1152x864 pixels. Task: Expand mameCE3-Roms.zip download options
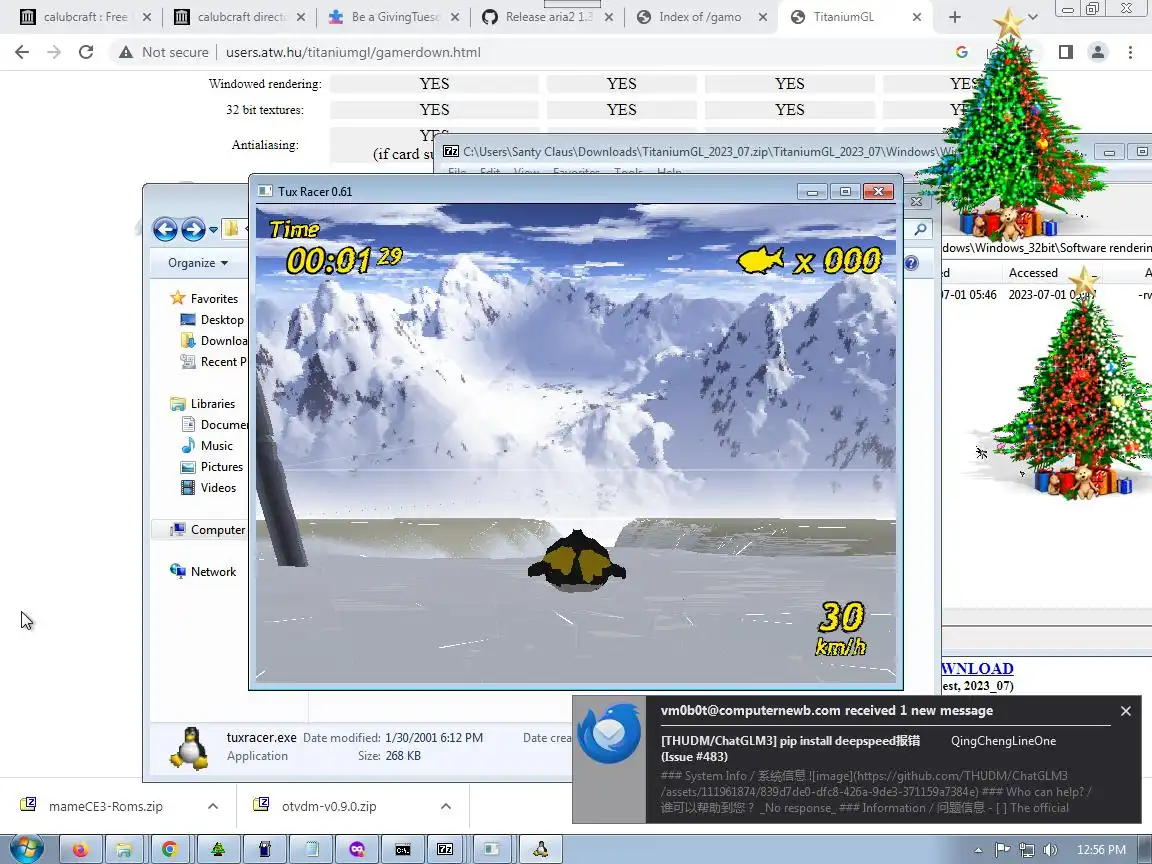[212, 806]
